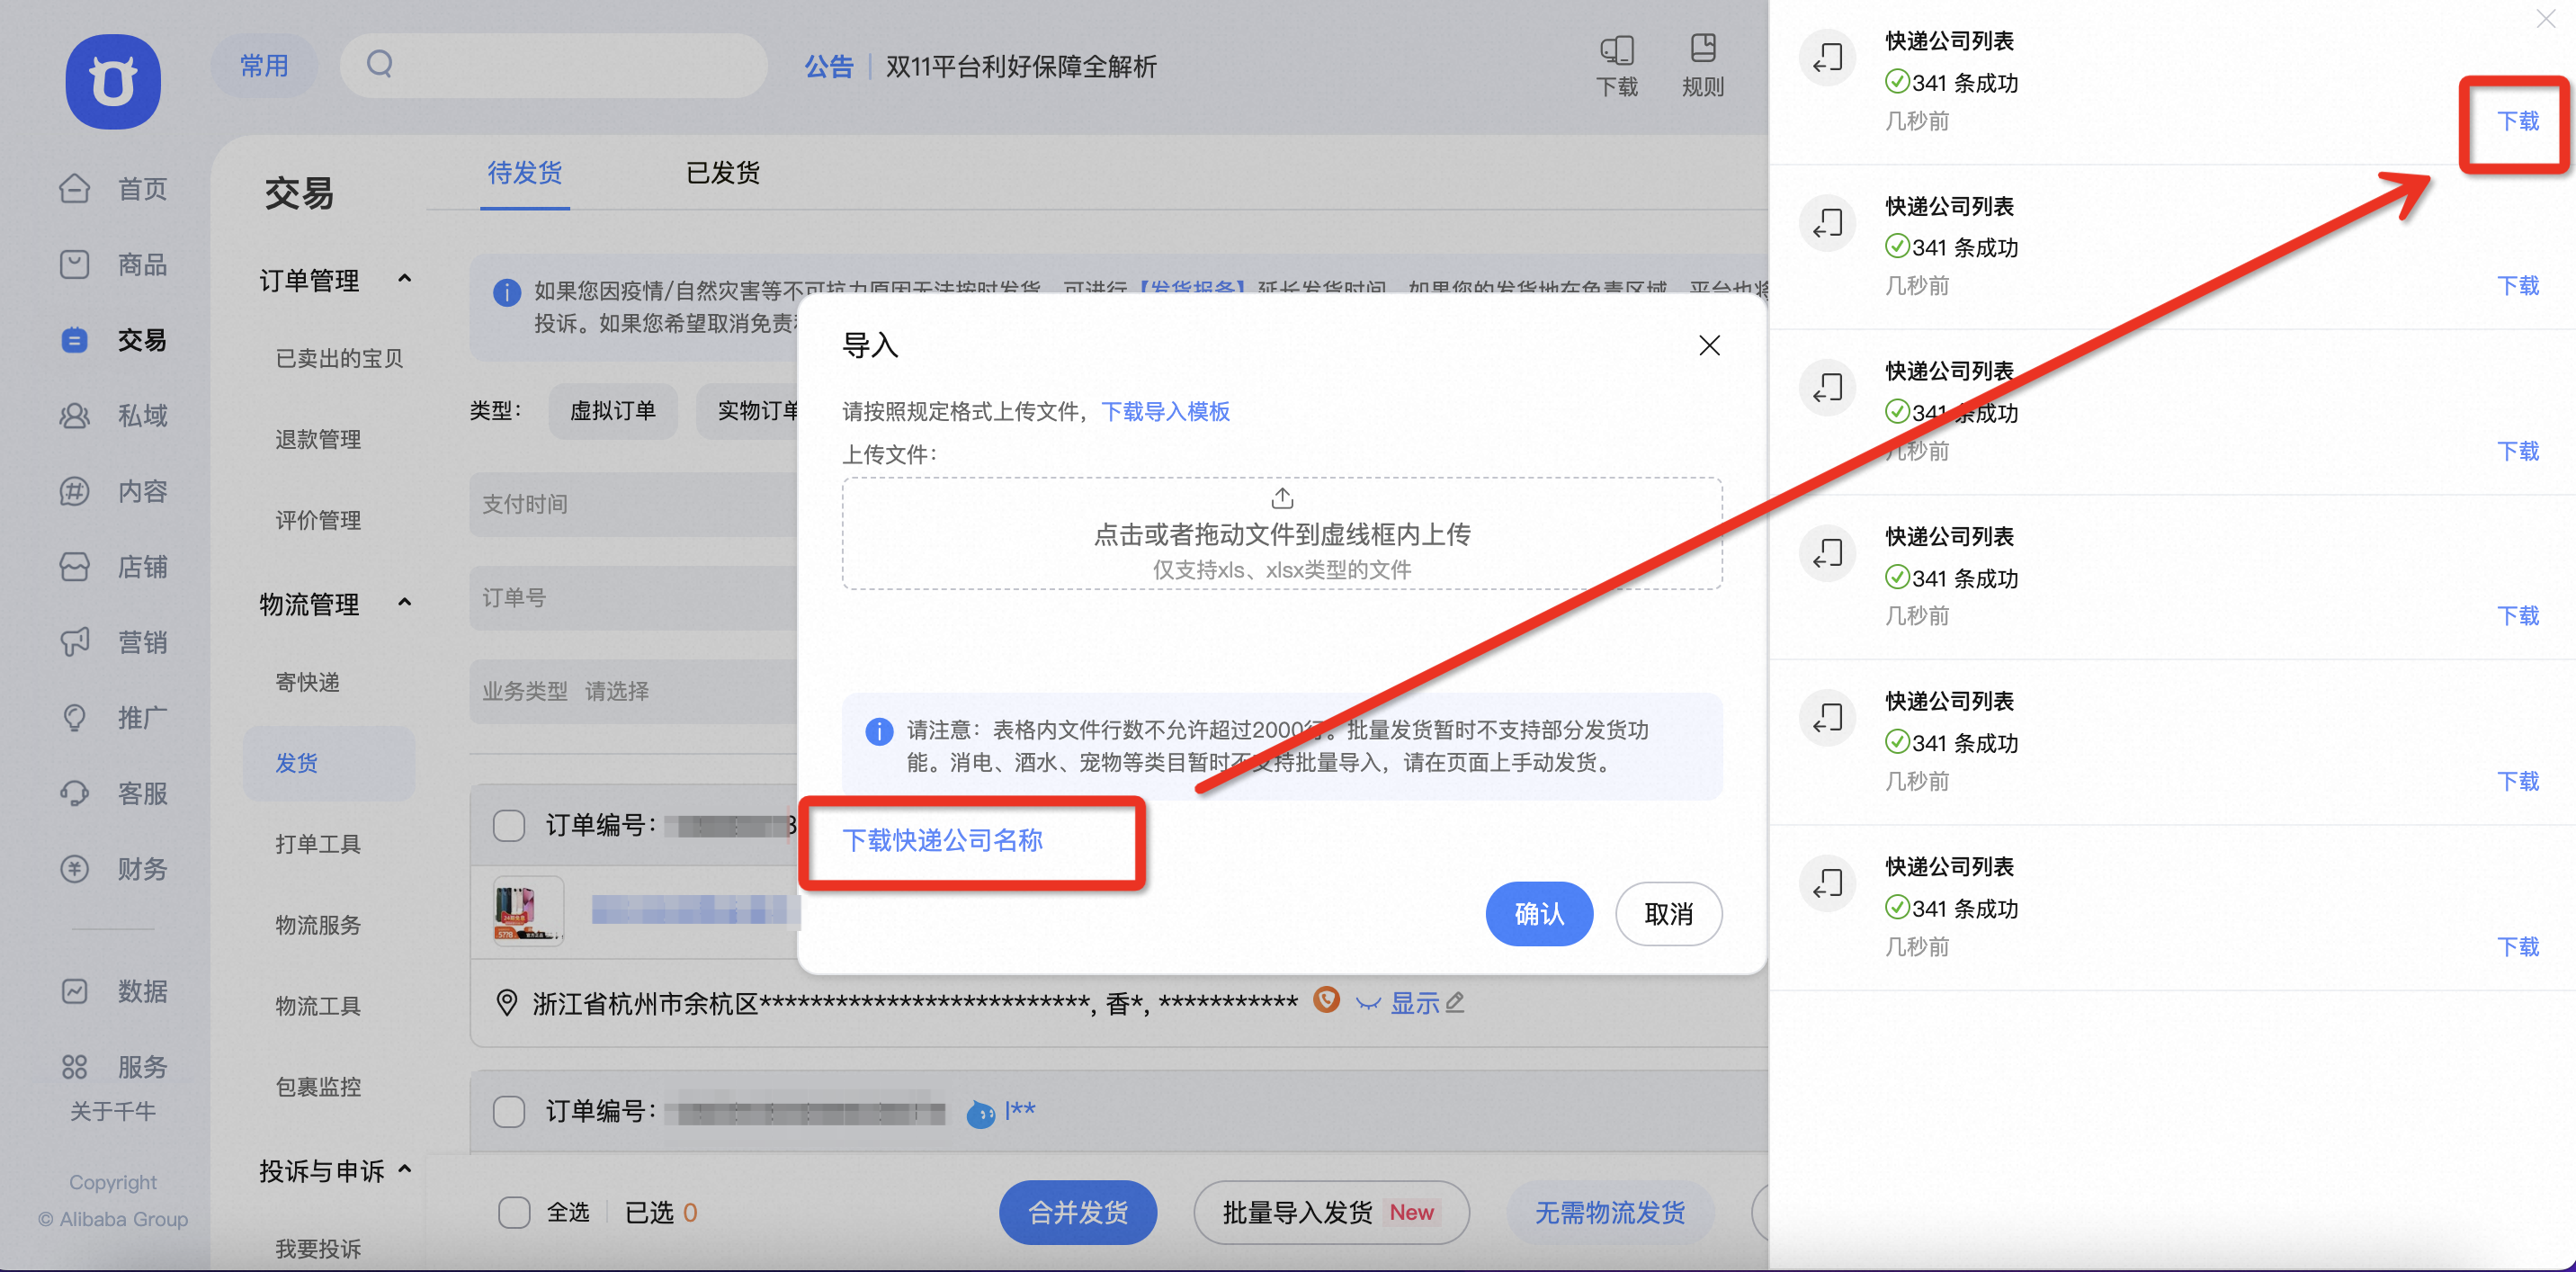Open the 业务类型 请选择 dropdown
Viewport: 2576px width, 1272px height.
click(x=634, y=691)
